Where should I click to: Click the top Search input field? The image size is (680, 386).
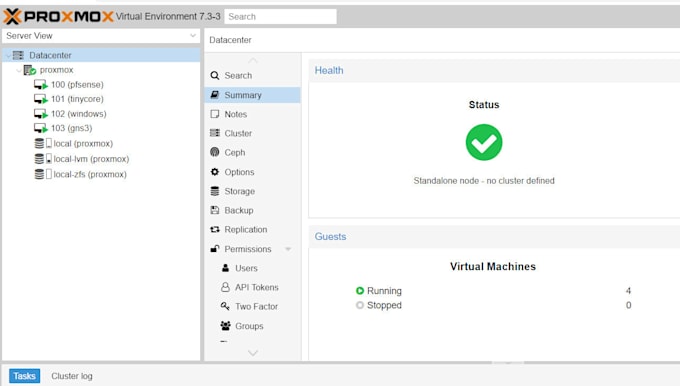click(281, 16)
